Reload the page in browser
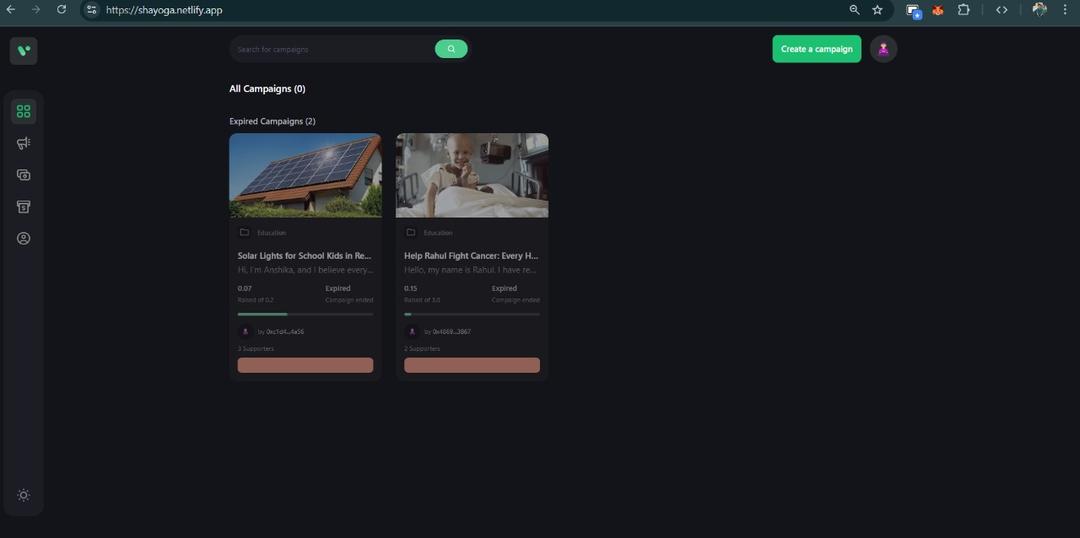1080x538 pixels. (61, 10)
